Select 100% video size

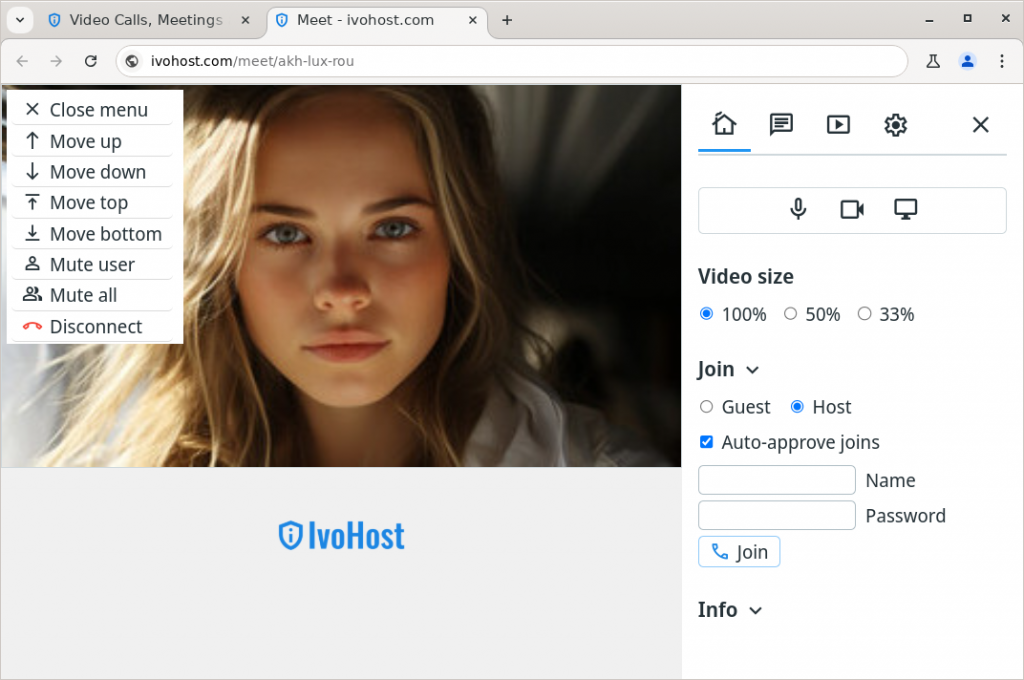coord(706,314)
